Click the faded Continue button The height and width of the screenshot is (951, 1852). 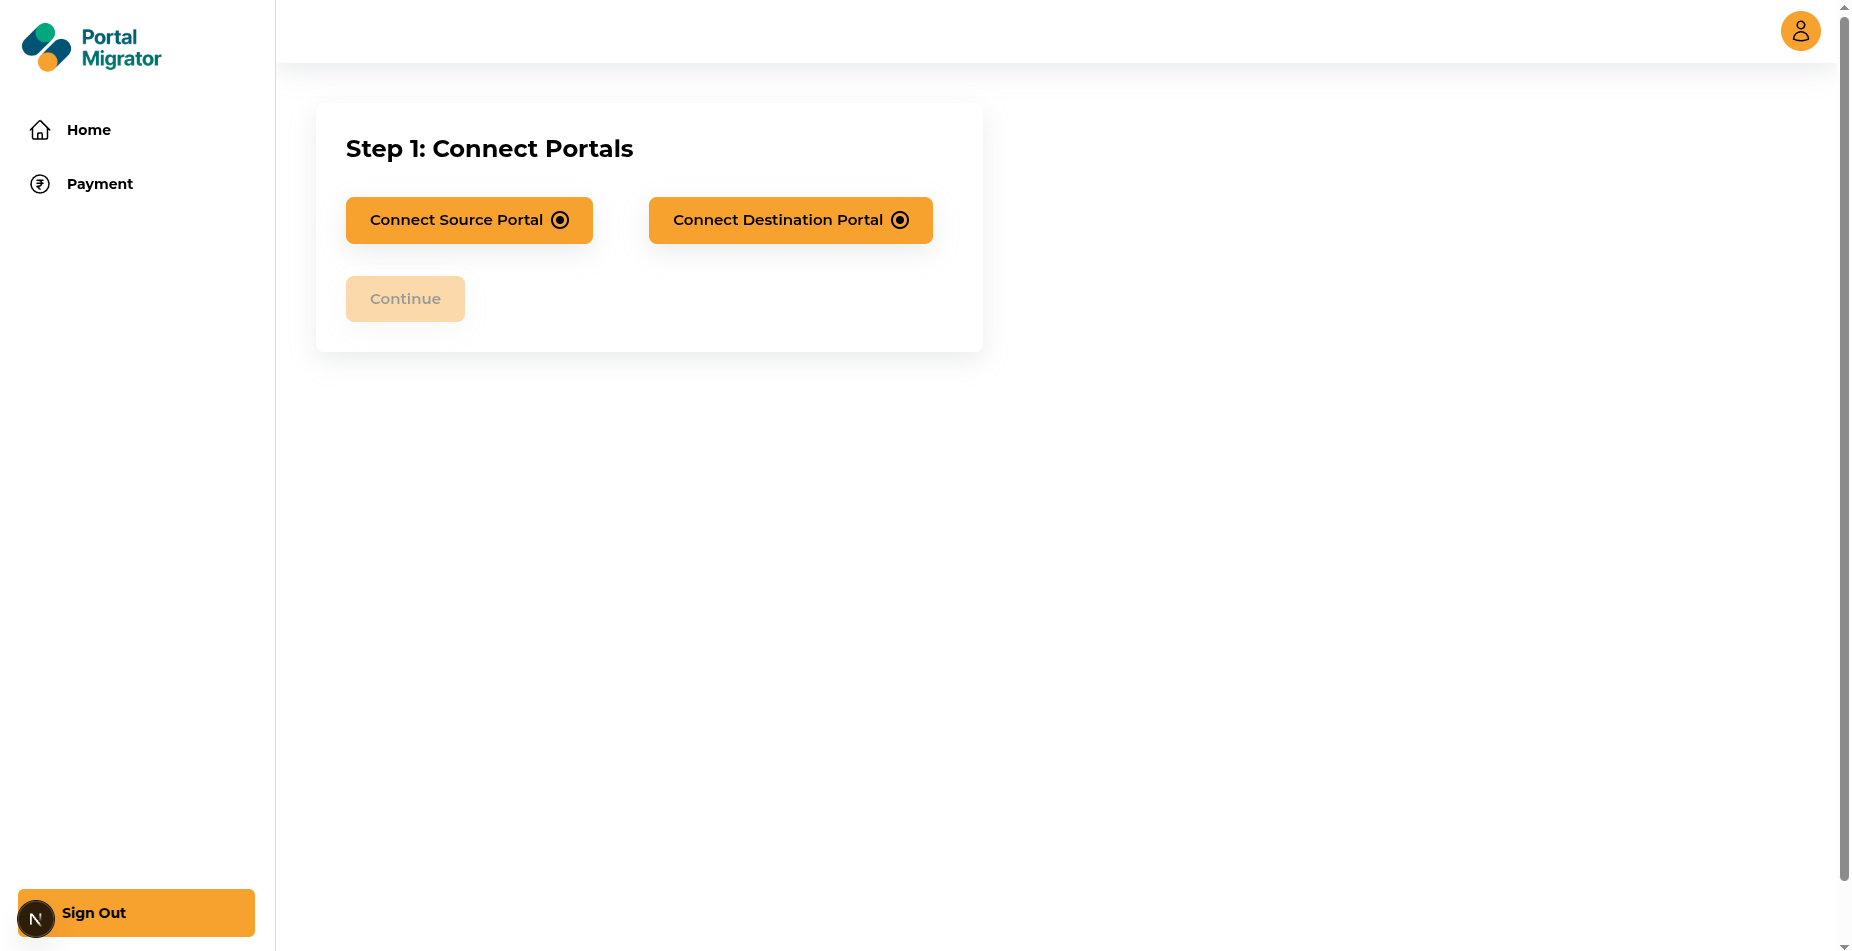pyautogui.click(x=405, y=299)
